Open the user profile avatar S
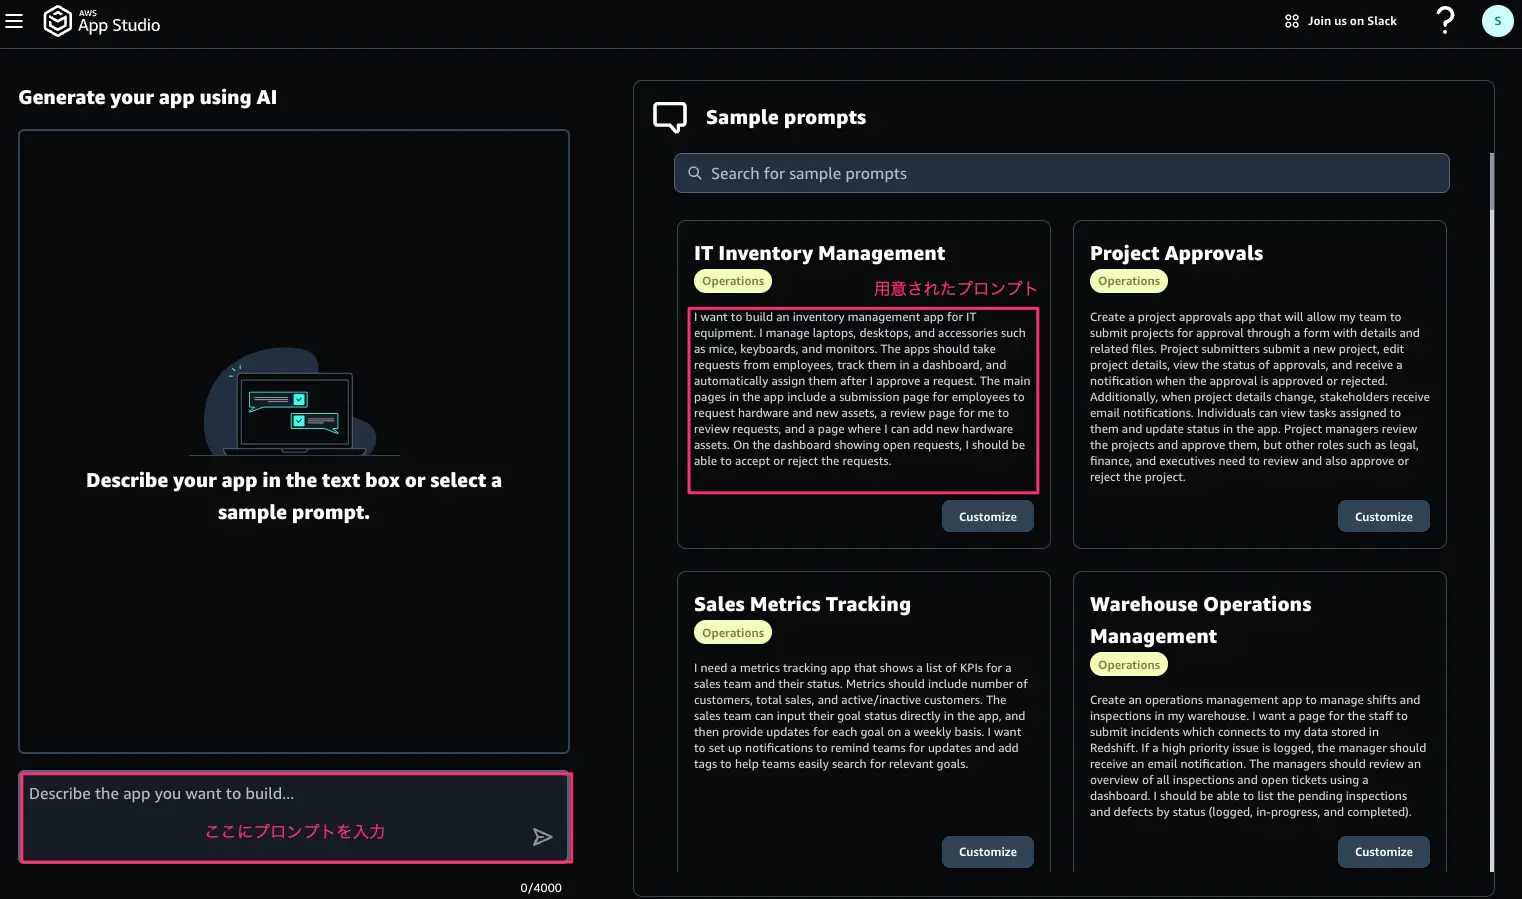This screenshot has width=1522, height=899. coord(1497,21)
